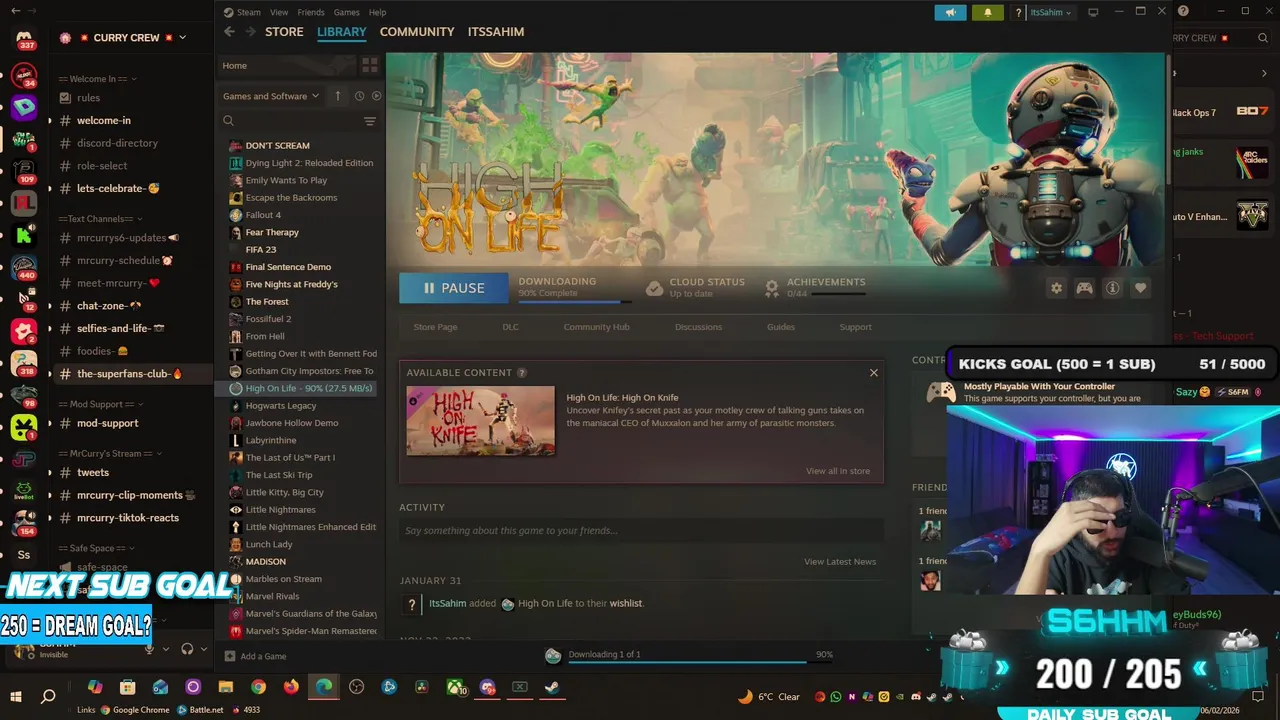Image resolution: width=1280 pixels, height=720 pixels.
Task: Select Marvel Rivals in library list
Action: tap(273, 596)
